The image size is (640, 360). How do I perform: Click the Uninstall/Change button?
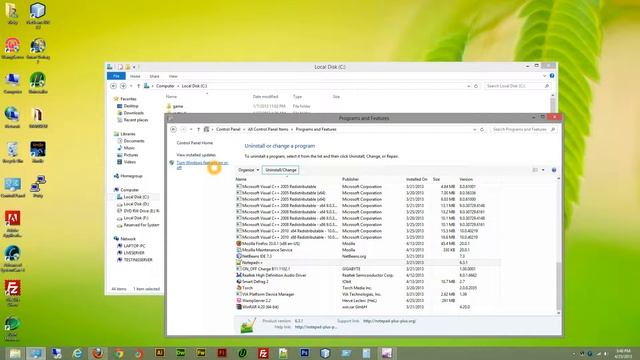(280, 170)
